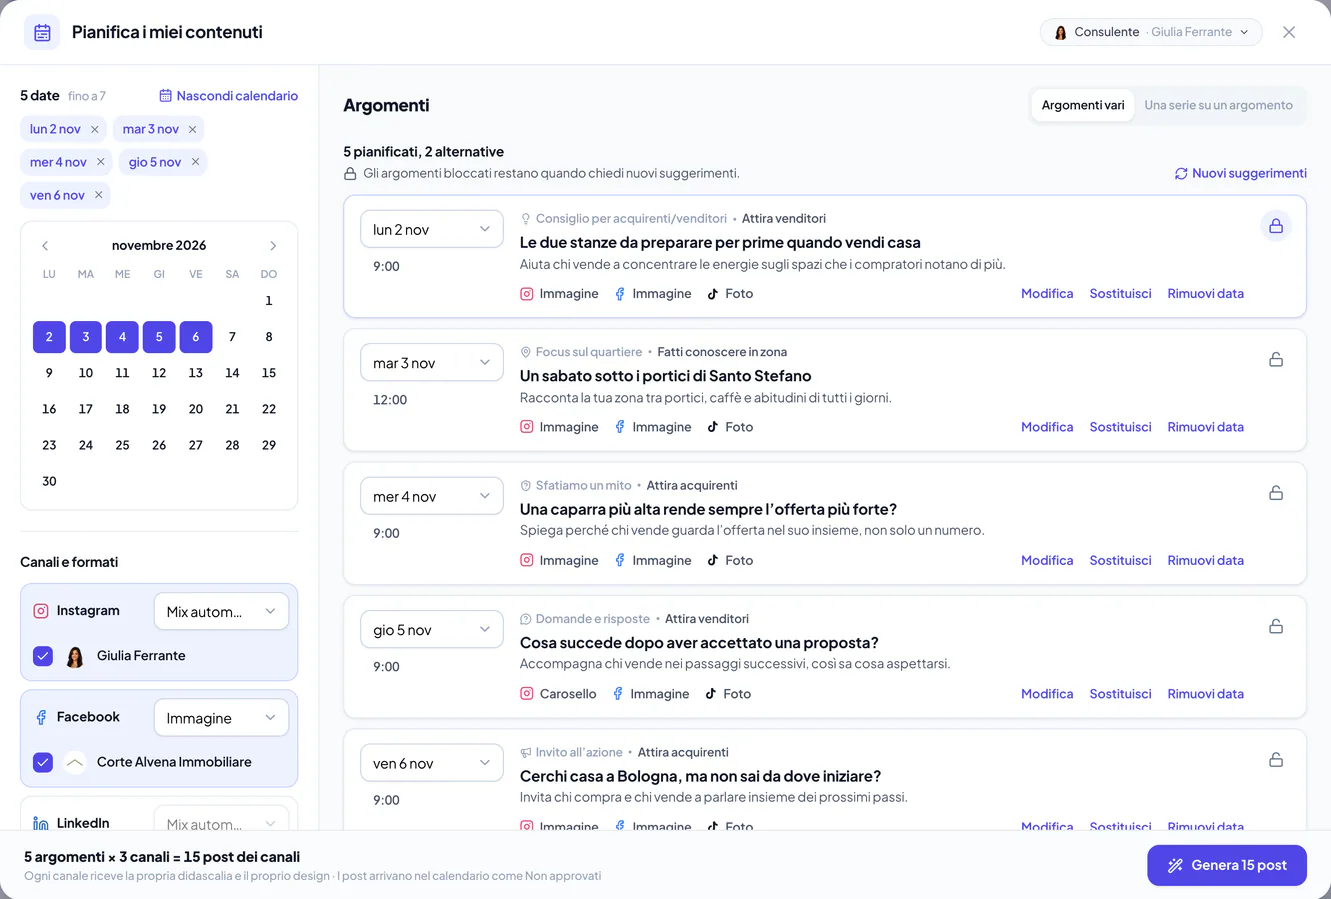Remove the lun 2 nov date chip

coord(95,129)
